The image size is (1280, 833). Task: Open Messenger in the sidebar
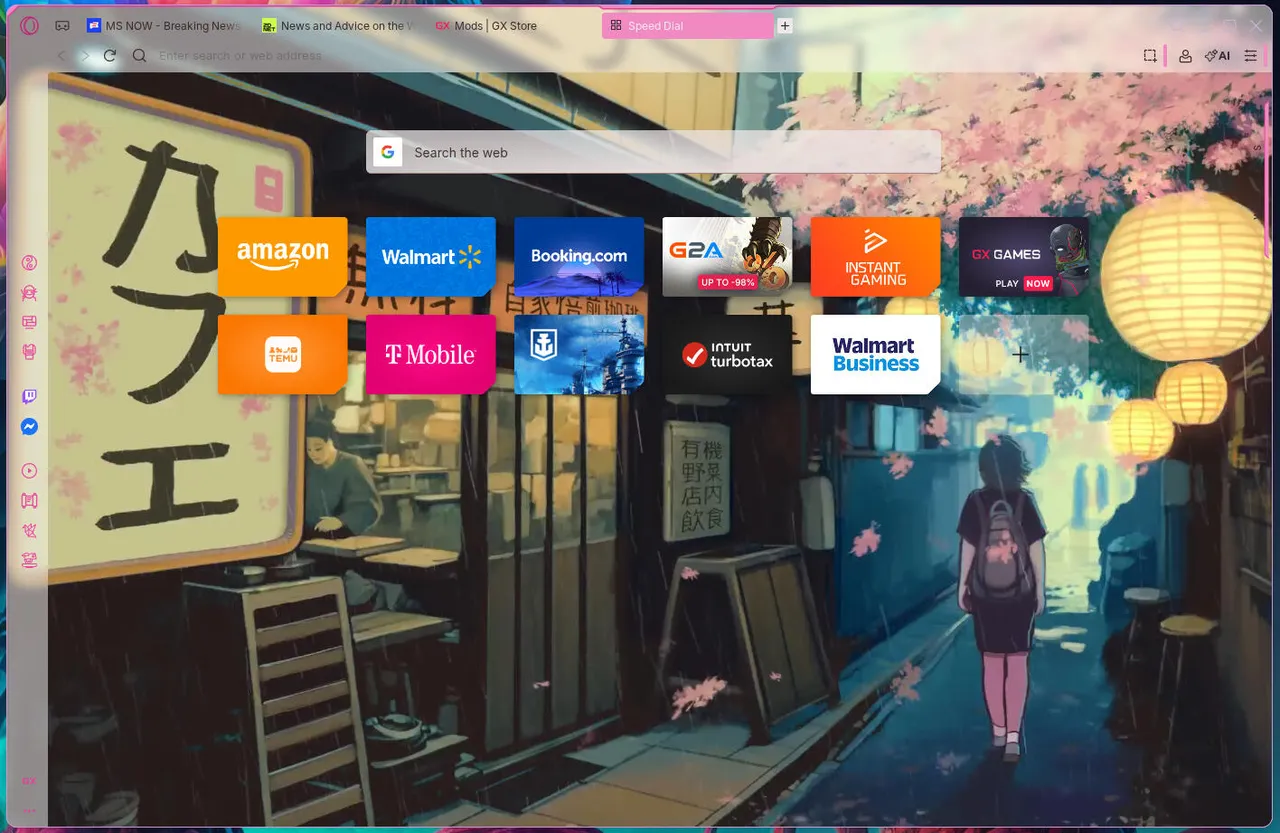click(29, 427)
